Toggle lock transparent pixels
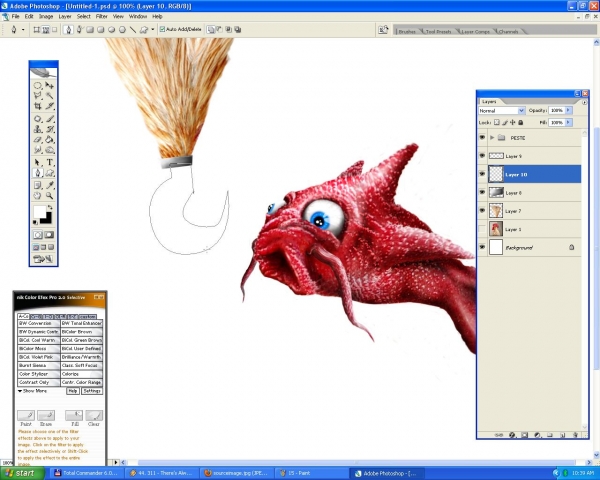 (x=496, y=122)
